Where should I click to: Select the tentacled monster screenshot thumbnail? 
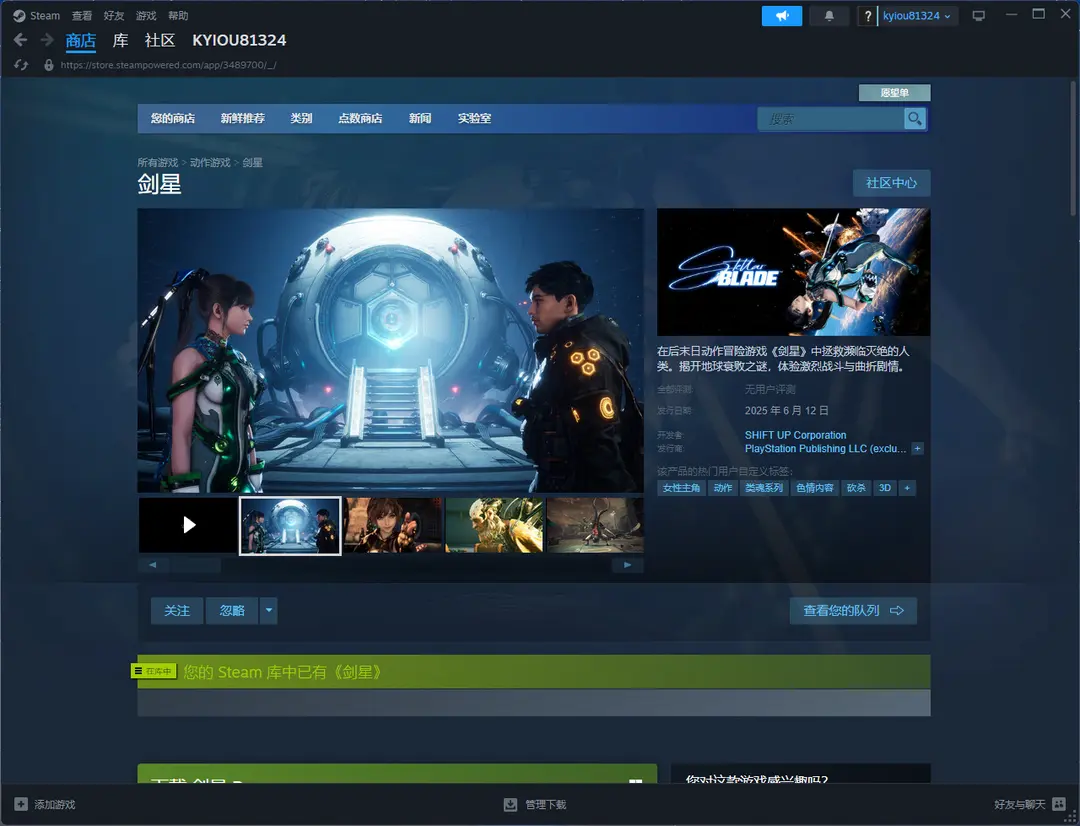pyautogui.click(x=594, y=525)
